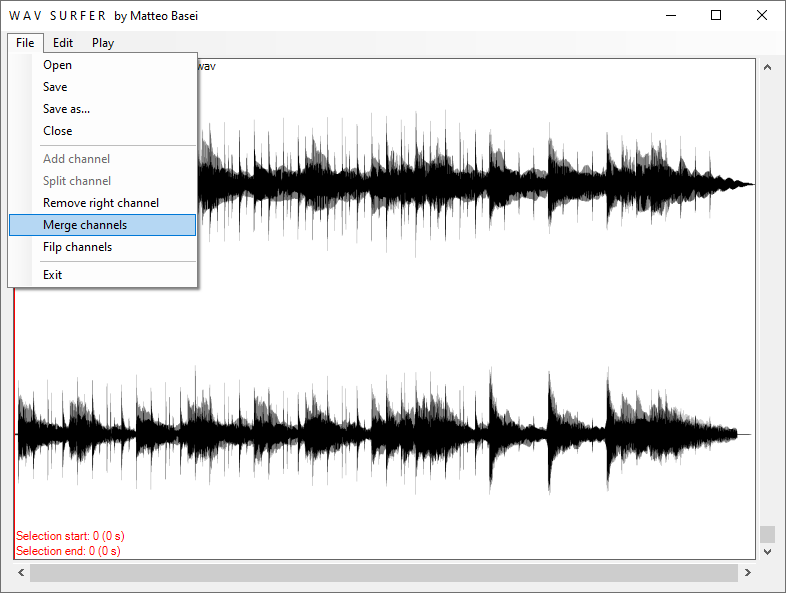The width and height of the screenshot is (786, 593).
Task: Open the Play menu
Action: [103, 43]
